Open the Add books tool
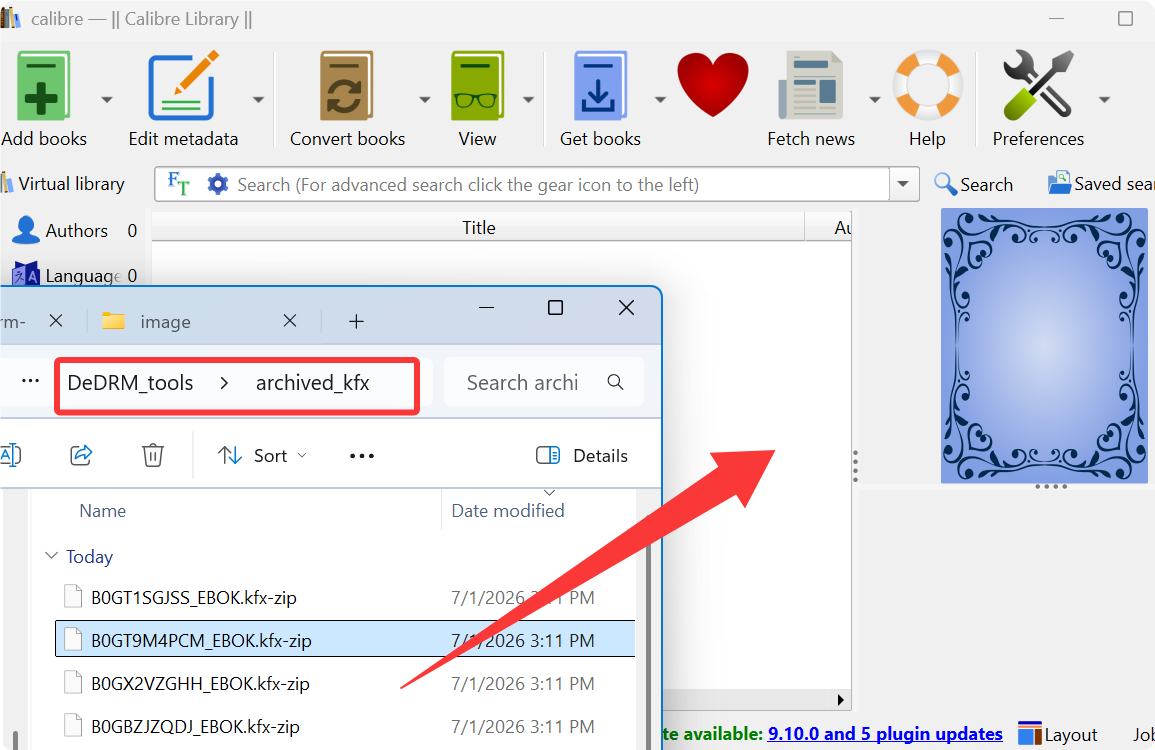This screenshot has width=1155, height=750. pyautogui.click(x=43, y=98)
